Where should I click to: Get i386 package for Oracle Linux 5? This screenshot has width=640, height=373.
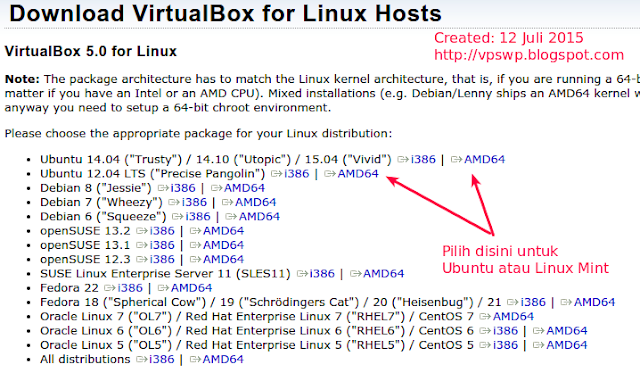(505, 345)
